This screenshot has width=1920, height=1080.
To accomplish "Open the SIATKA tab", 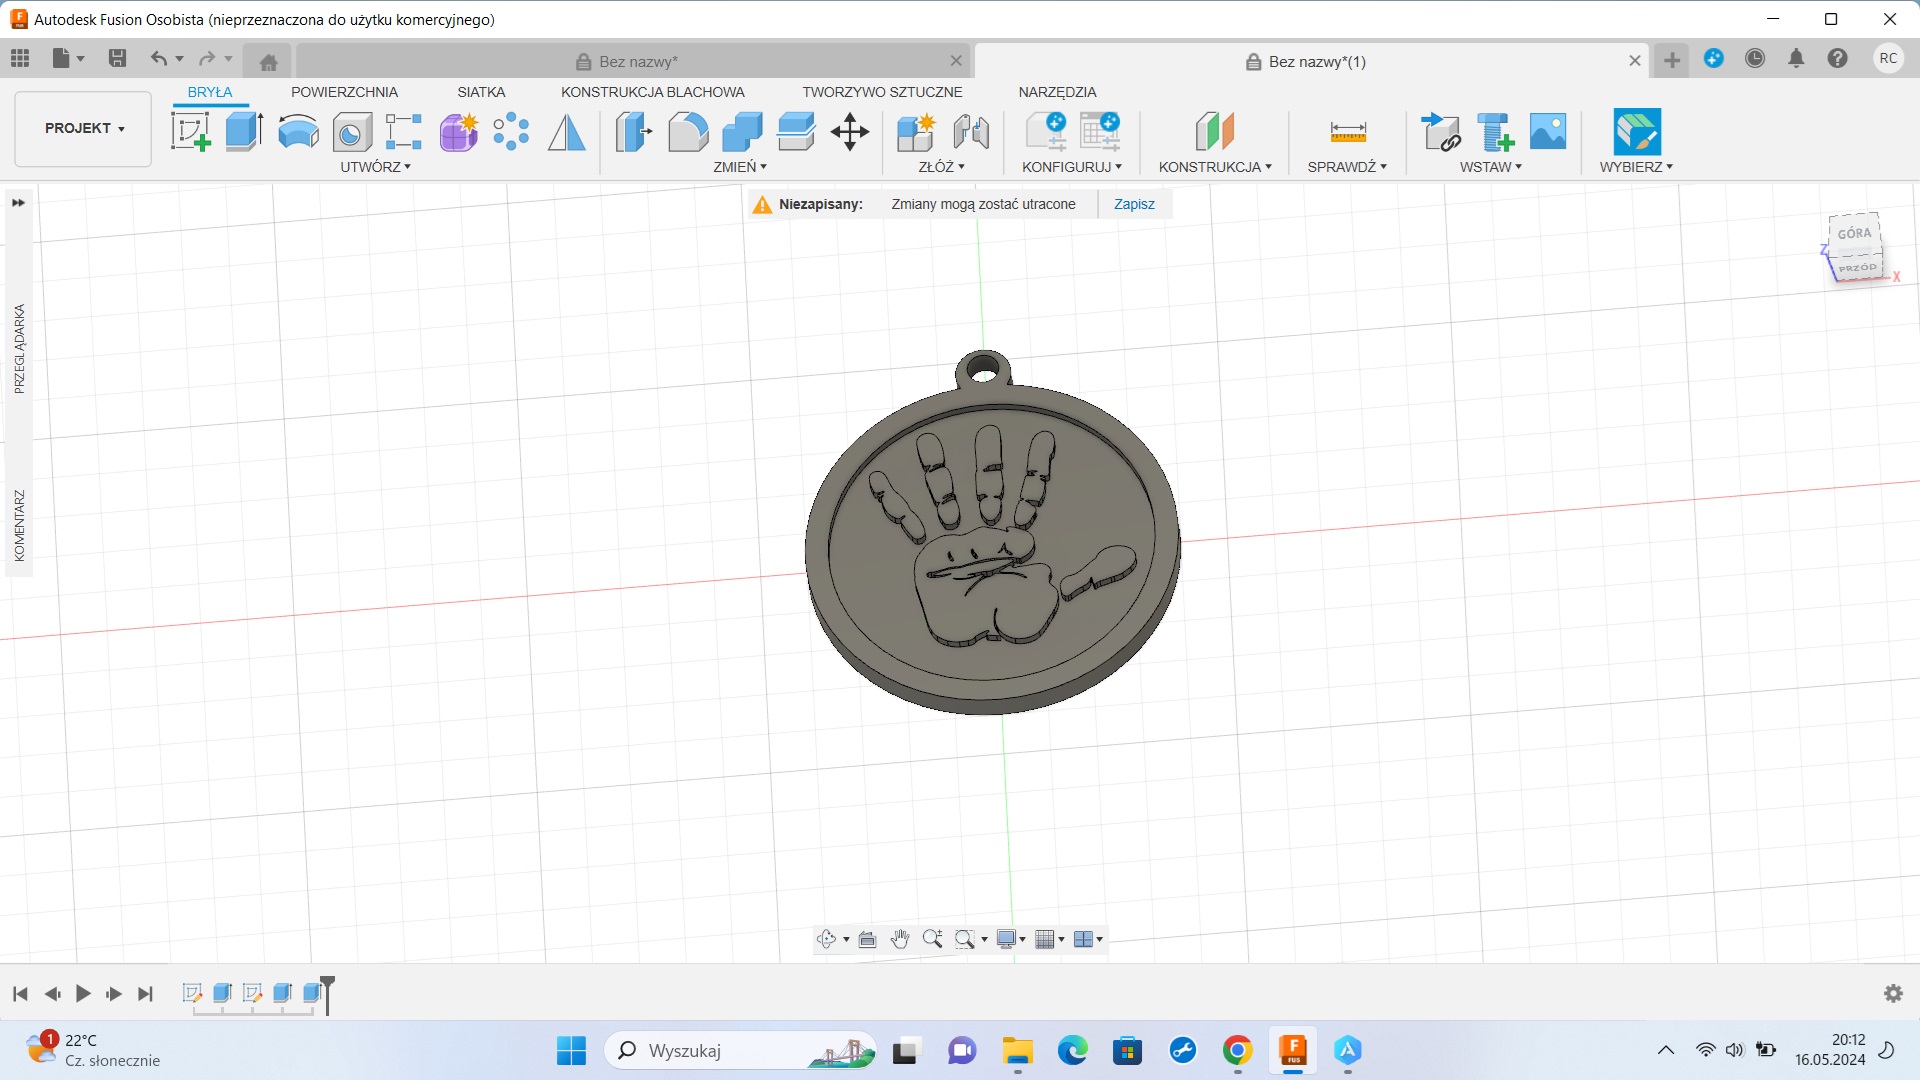I will [481, 92].
